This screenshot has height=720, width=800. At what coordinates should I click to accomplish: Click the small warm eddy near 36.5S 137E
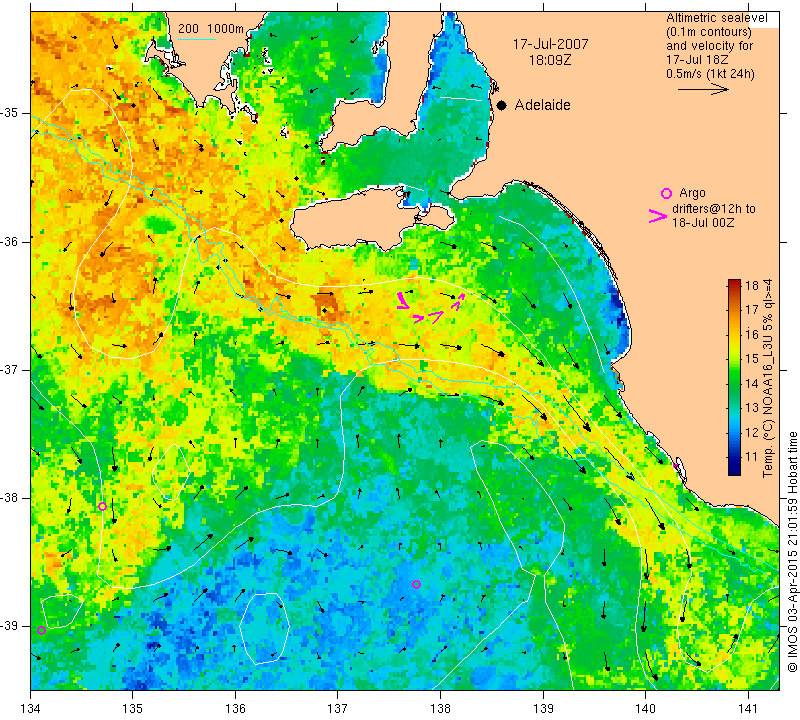[x=327, y=307]
